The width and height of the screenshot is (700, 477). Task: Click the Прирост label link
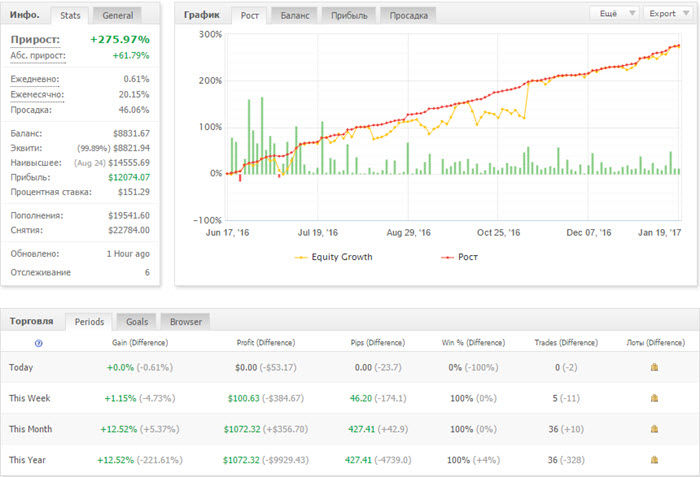point(35,39)
